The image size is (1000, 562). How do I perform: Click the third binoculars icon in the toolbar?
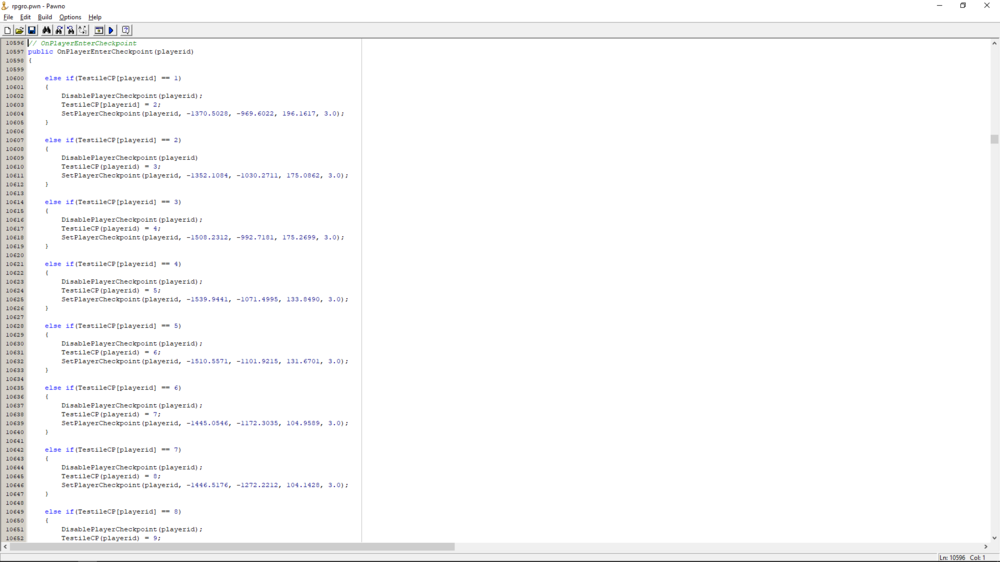[71, 30]
